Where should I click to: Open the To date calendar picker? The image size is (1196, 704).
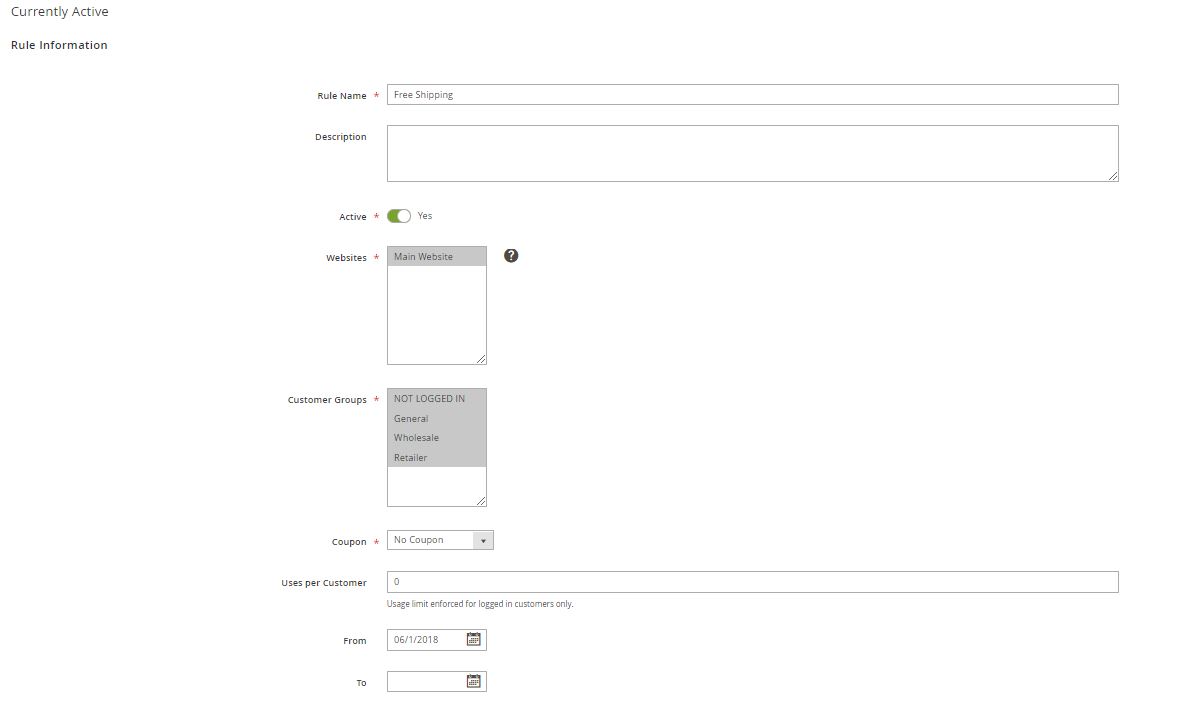pyautogui.click(x=473, y=681)
